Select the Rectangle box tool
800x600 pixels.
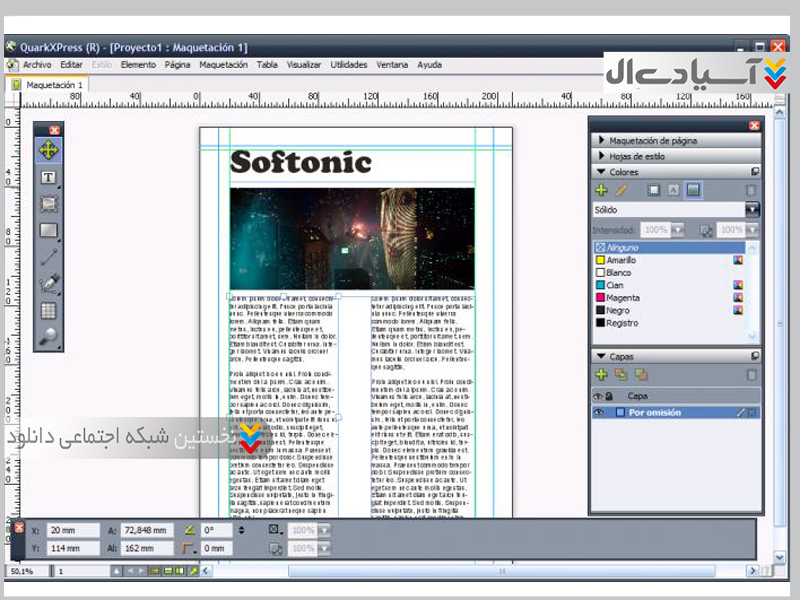(48, 231)
